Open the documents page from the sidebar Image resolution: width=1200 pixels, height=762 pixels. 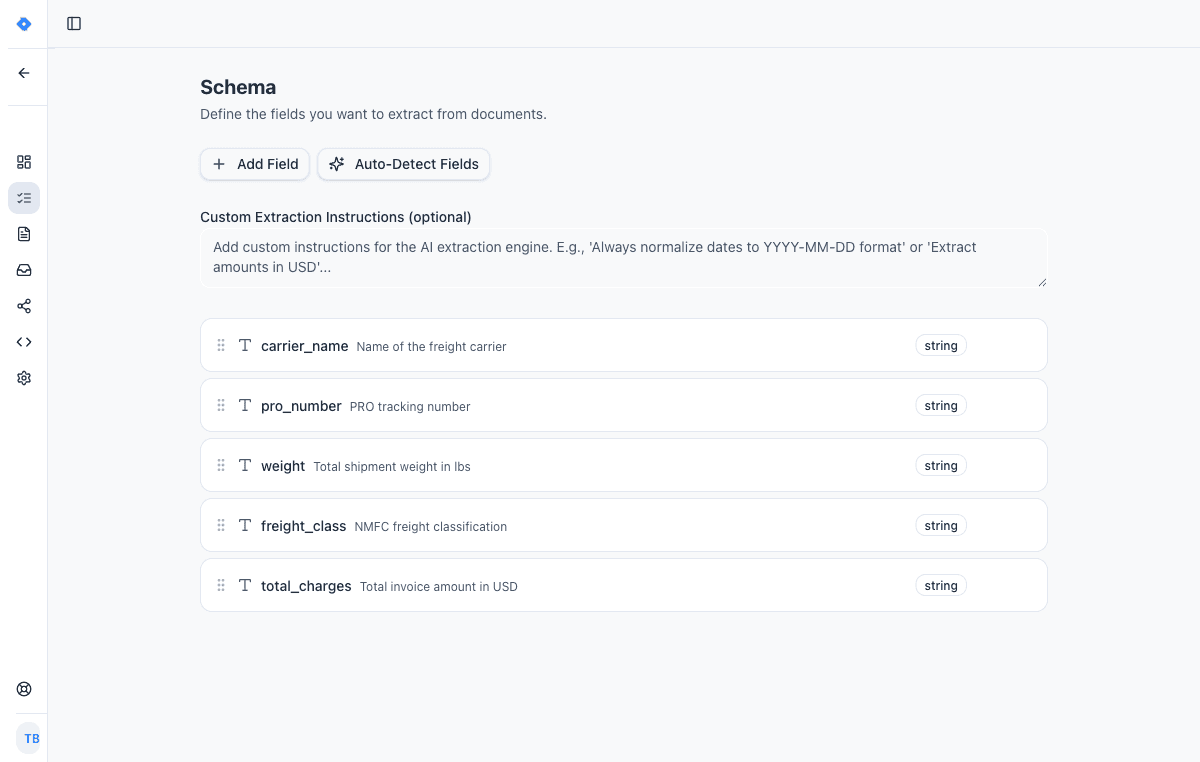click(24, 234)
